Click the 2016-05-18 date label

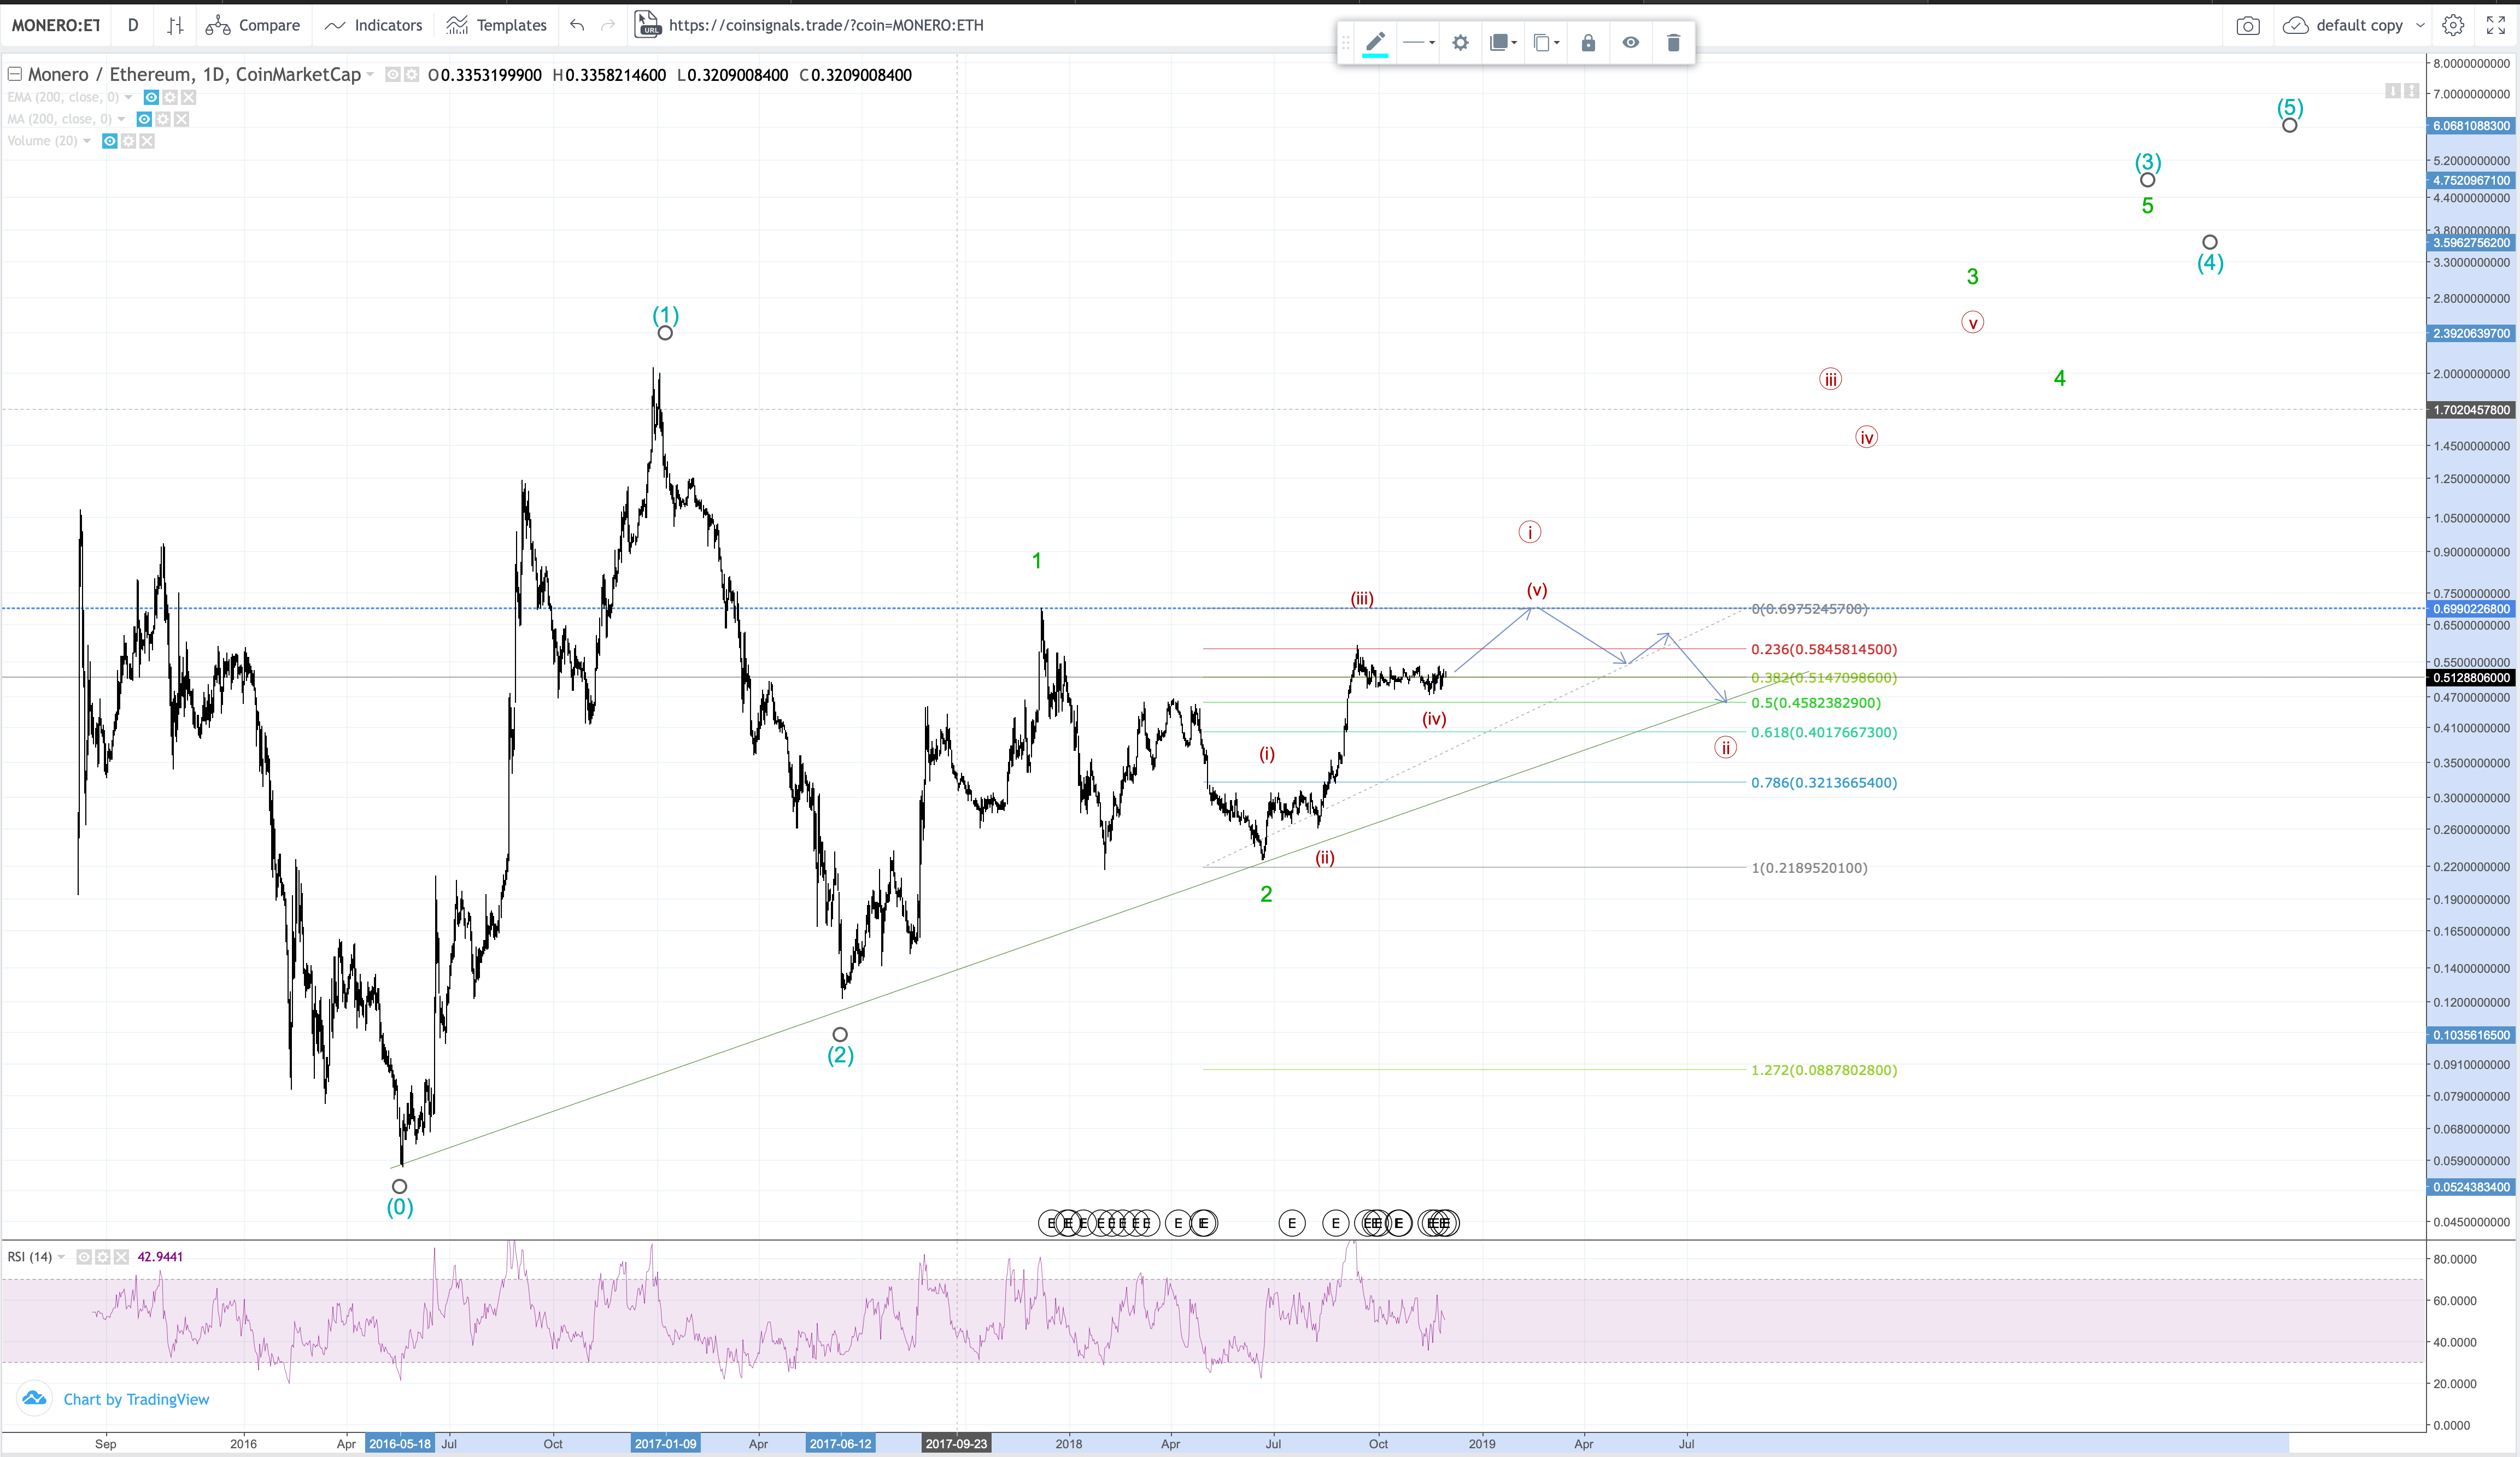[x=399, y=1443]
